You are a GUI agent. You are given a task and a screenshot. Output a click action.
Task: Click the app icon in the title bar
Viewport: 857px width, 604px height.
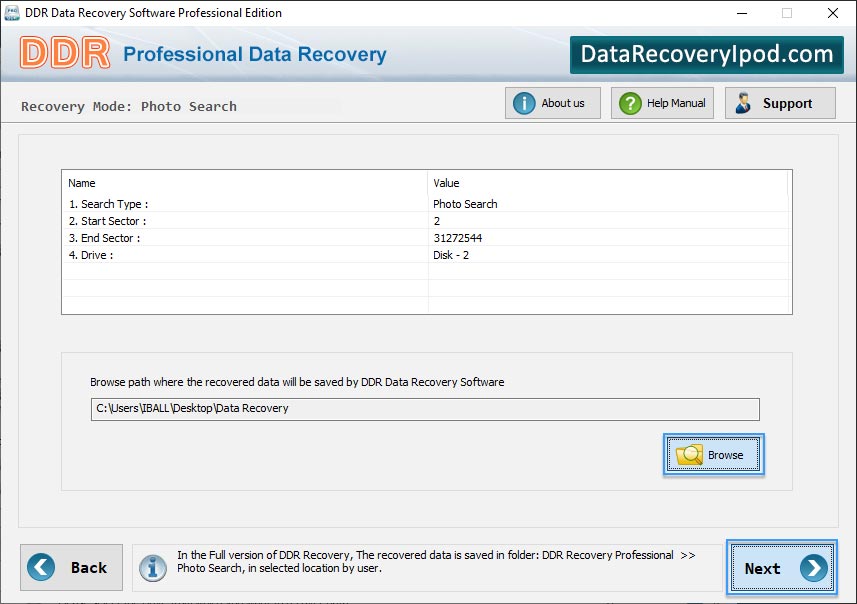pos(11,13)
